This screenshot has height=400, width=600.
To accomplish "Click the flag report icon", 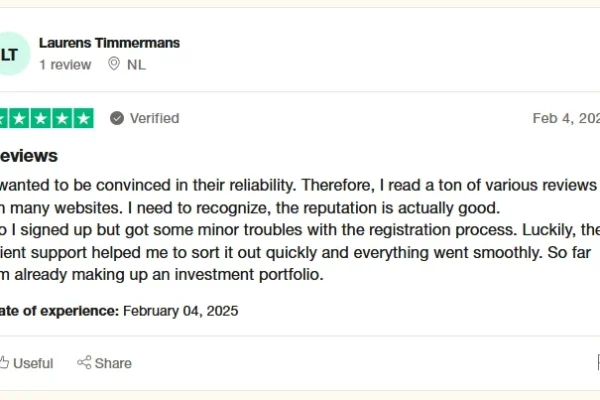I will 596,363.
